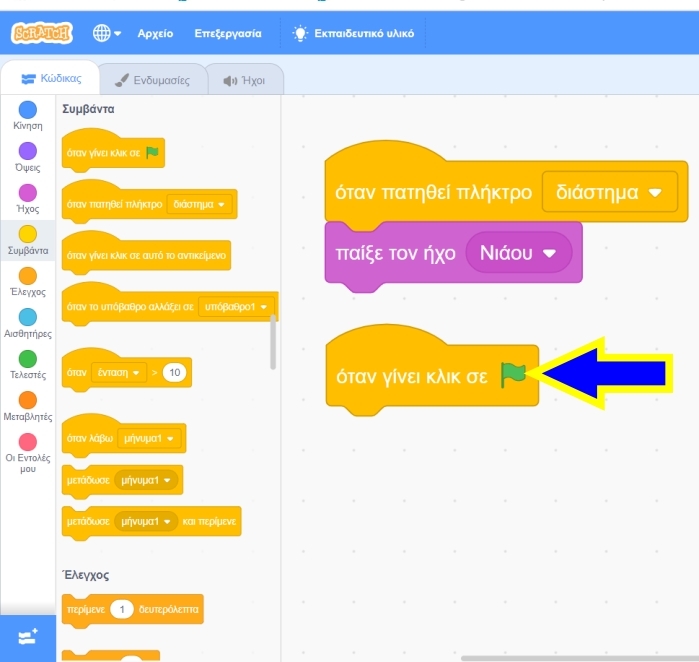Select the Αισθητήρες (Sensing) category circle
The width and height of the screenshot is (699, 662).
28,317
